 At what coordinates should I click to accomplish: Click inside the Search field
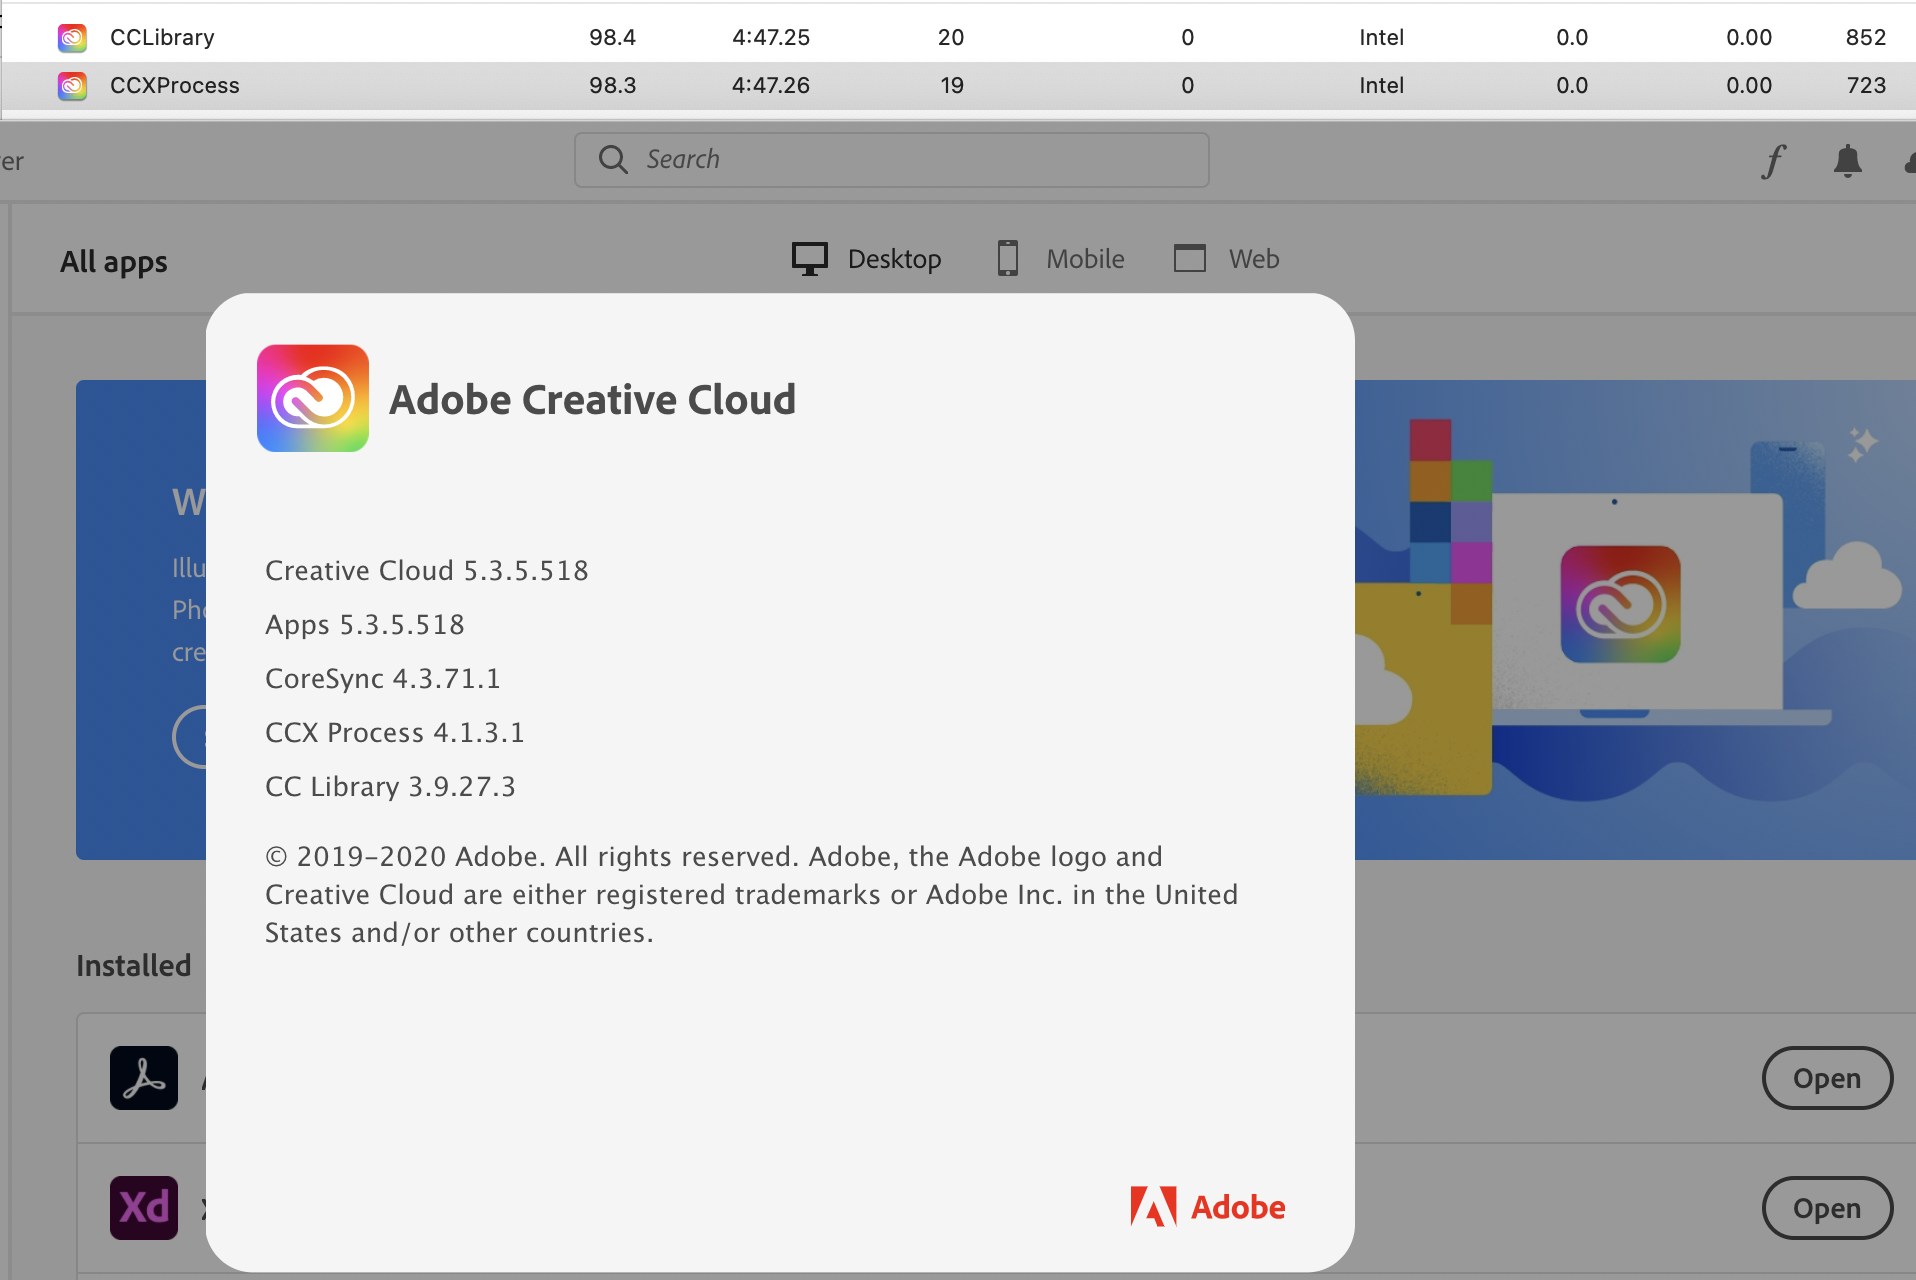click(890, 159)
